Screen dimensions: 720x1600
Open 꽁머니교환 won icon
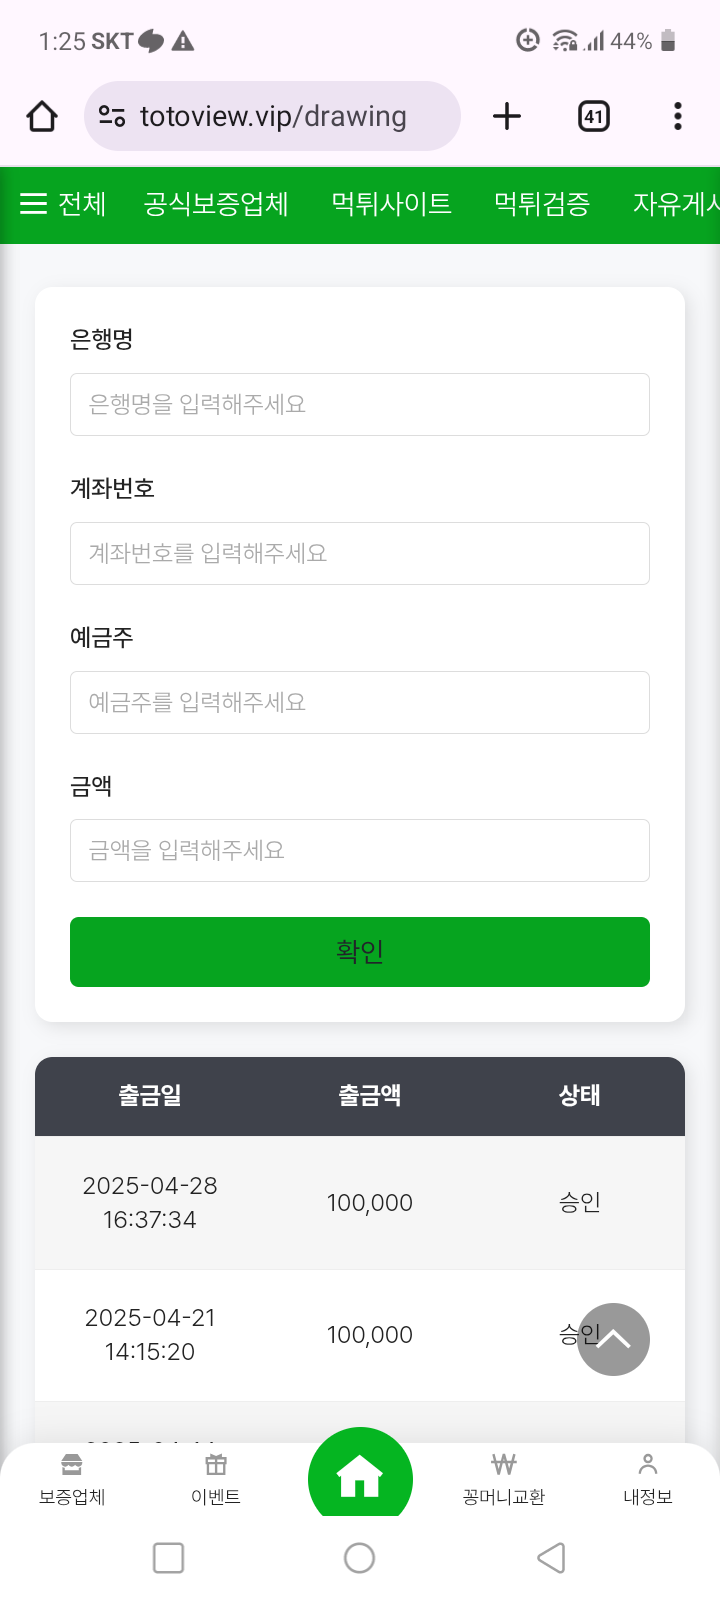pos(504,1466)
